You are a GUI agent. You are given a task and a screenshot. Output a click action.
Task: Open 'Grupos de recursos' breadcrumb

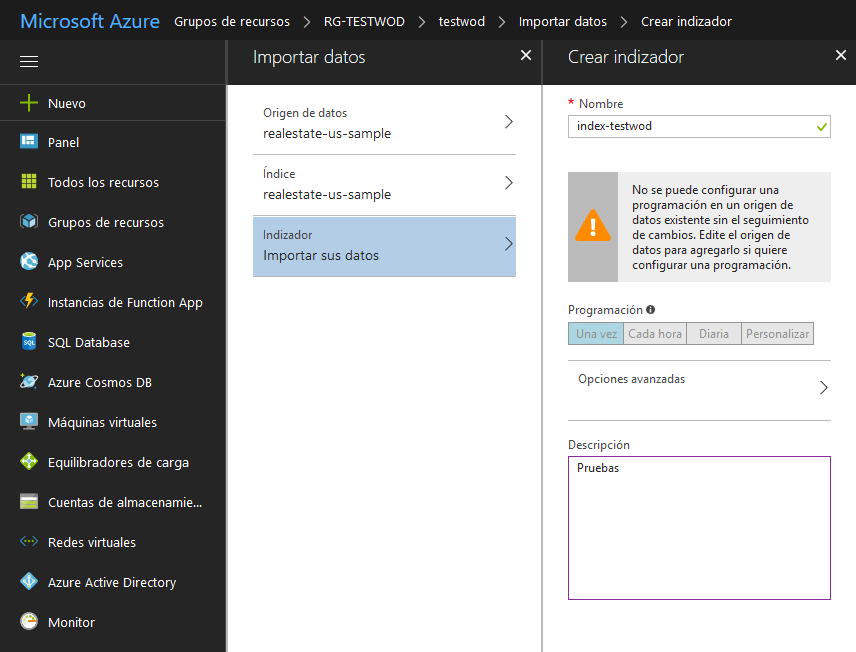coord(232,21)
